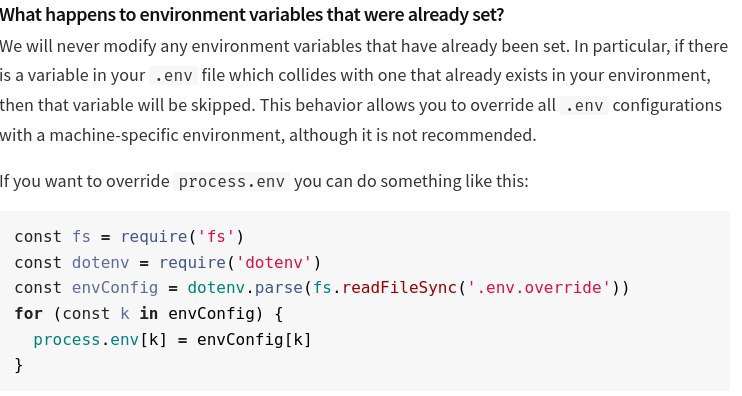Click the envConfig variable declaration
Image resolution: width=742 pixels, height=396 pixels.
pos(115,288)
